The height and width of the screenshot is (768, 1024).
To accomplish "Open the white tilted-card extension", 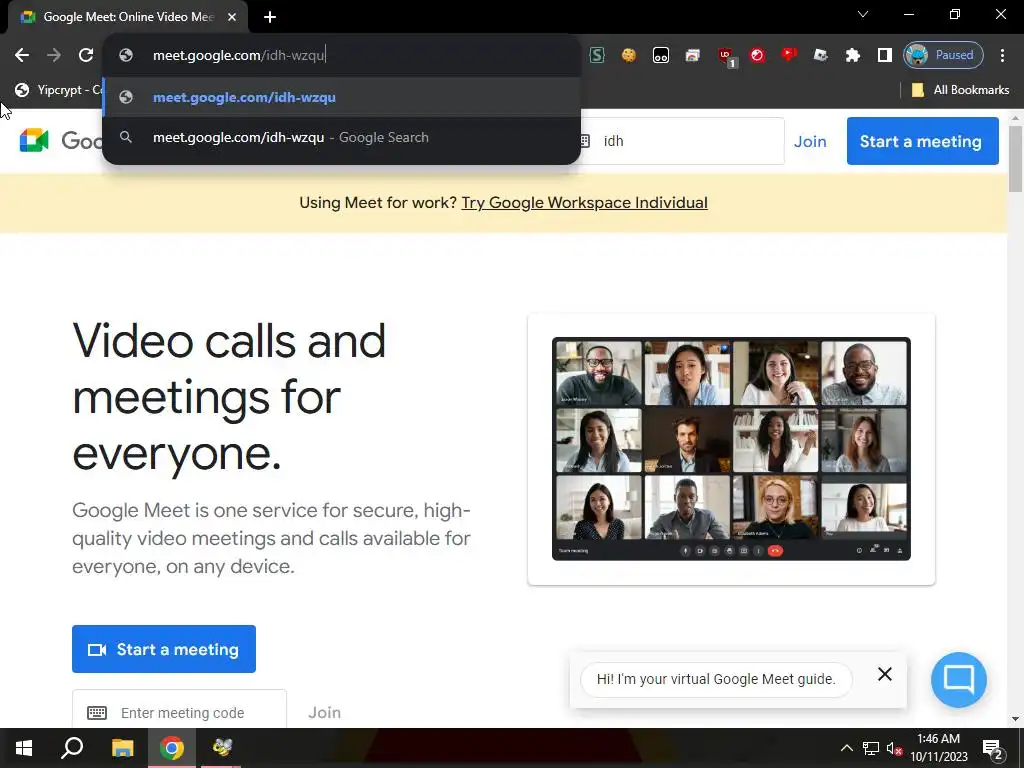I will pyautogui.click(x=820, y=55).
